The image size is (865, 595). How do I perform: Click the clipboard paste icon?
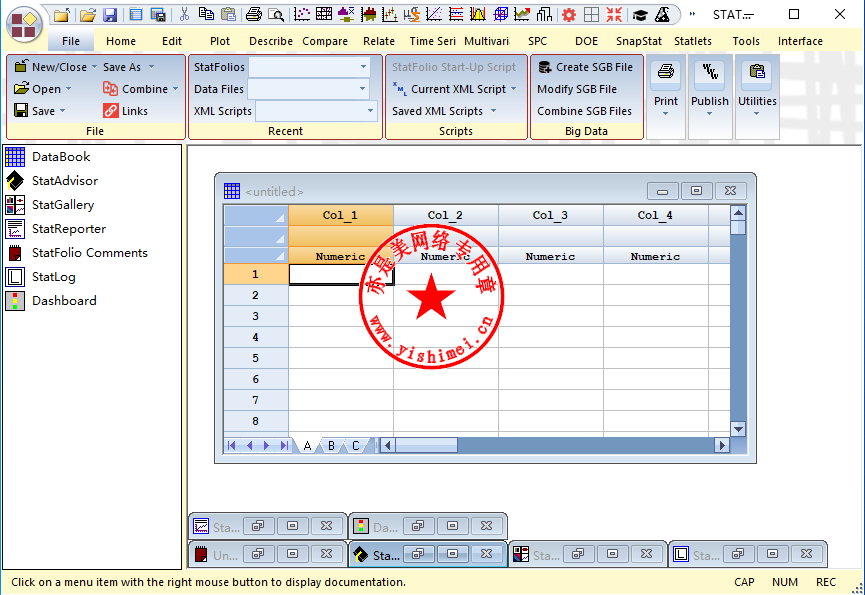pyautogui.click(x=228, y=14)
